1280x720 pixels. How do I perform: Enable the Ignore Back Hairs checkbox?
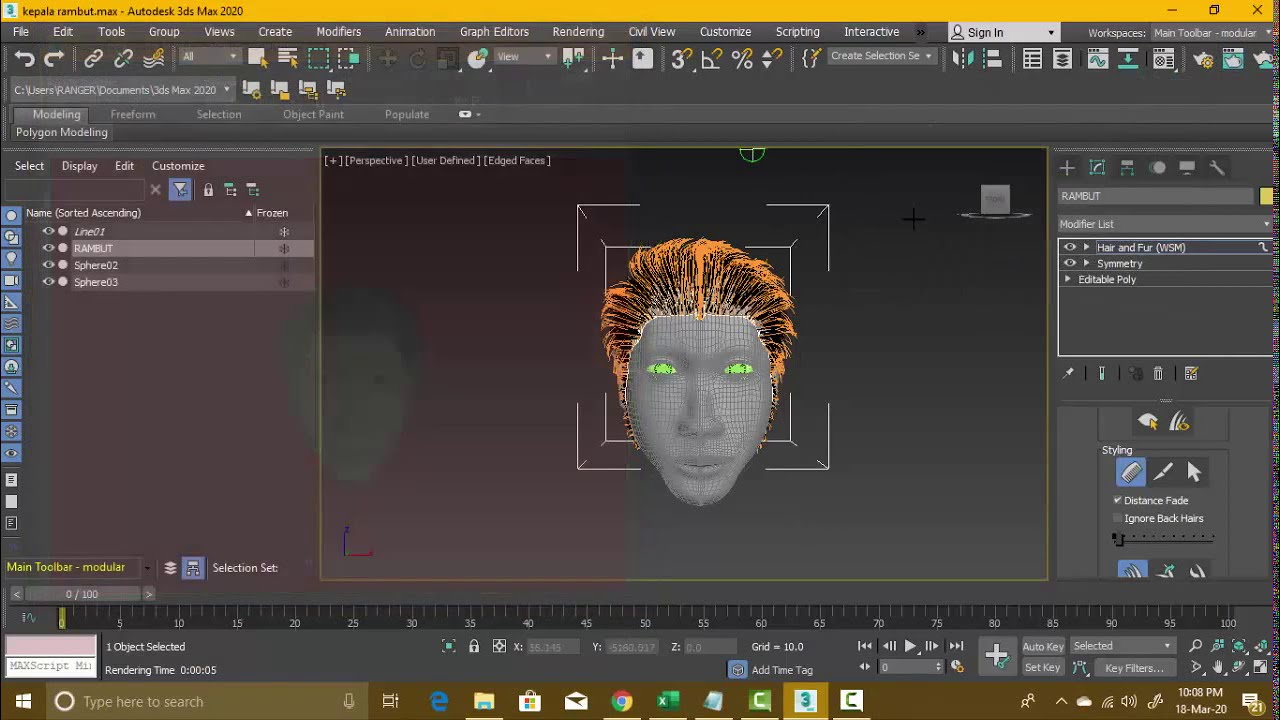pos(1118,518)
